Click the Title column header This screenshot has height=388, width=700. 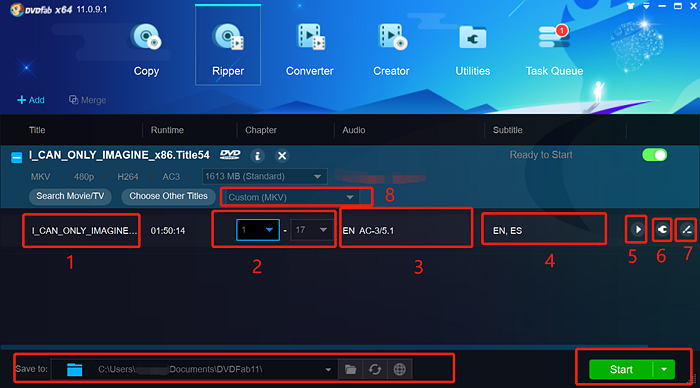coord(37,130)
